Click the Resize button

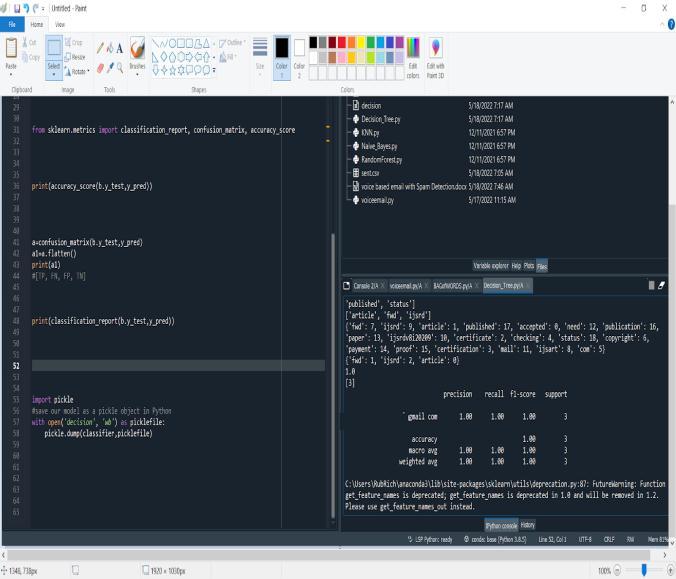75,57
